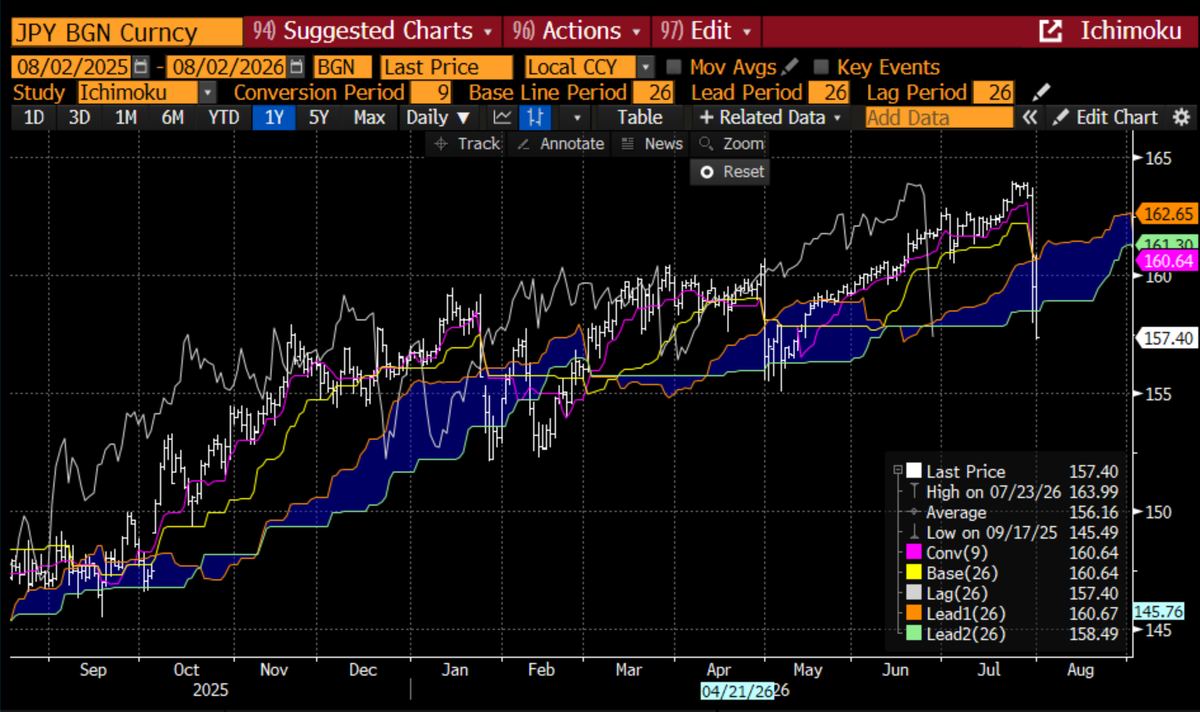Select the 5Y time range tab

click(x=319, y=117)
